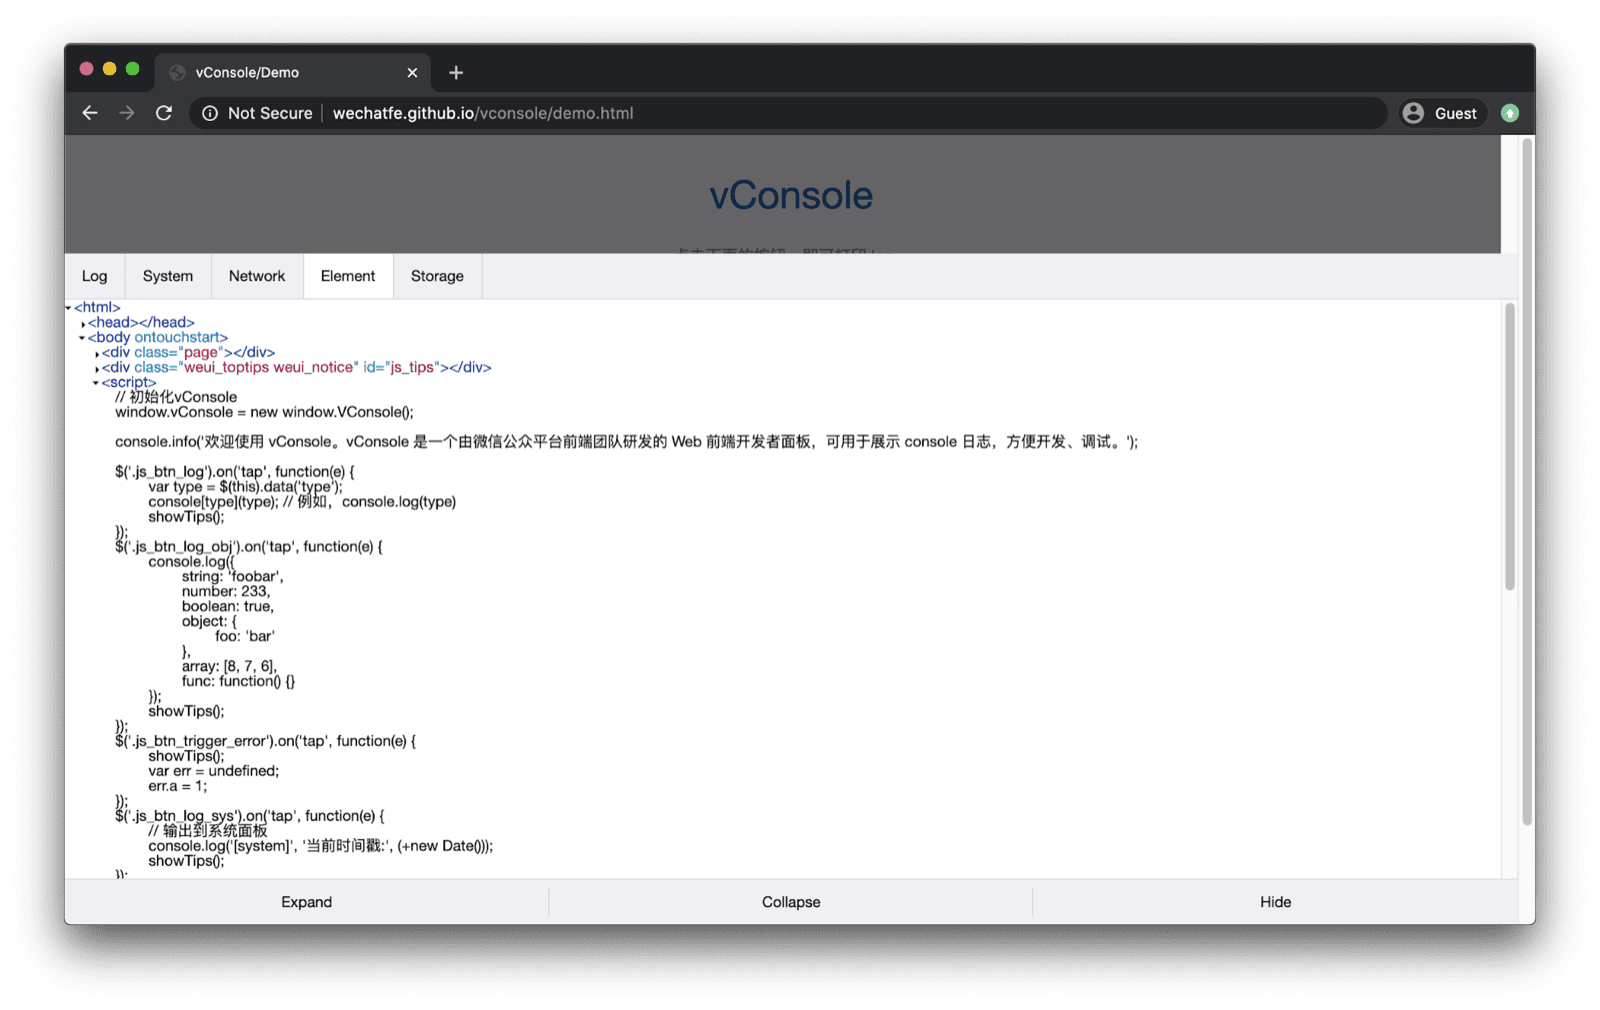Click the Guest profile avatar icon
This screenshot has width=1600, height=1010.
pos(1413,113)
